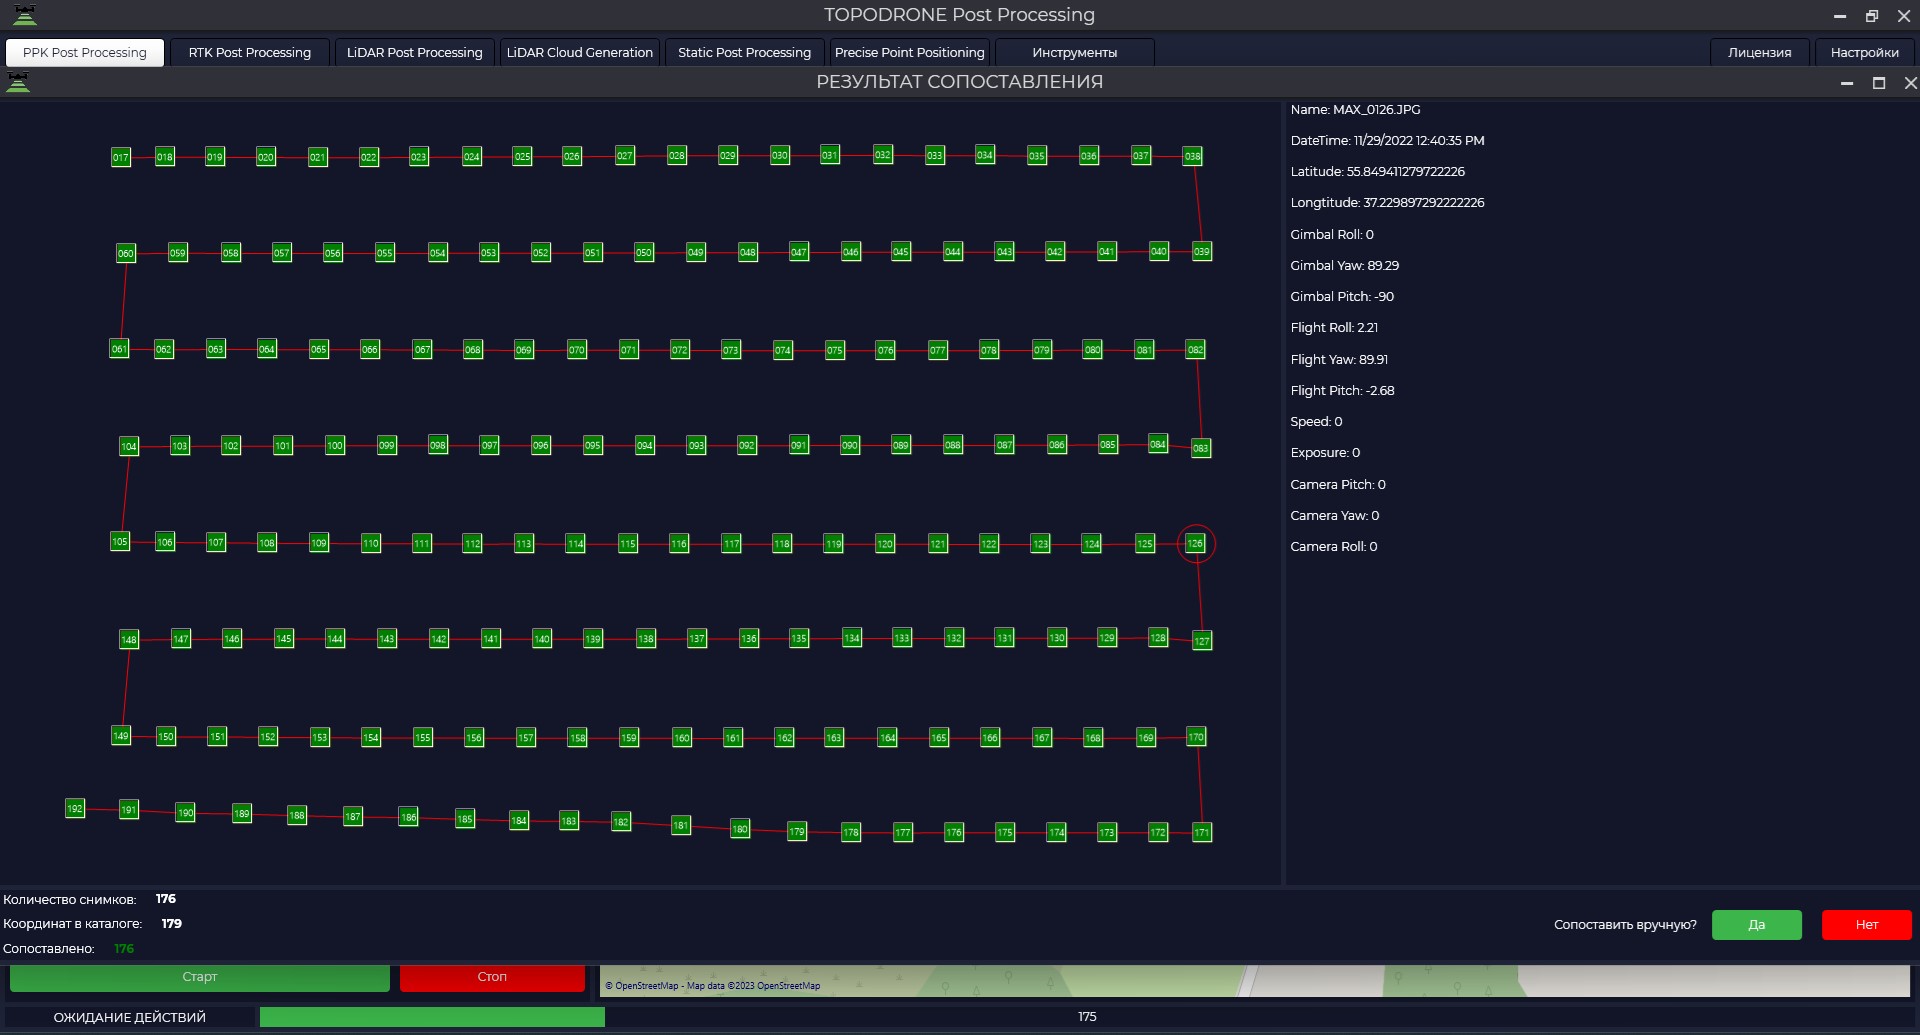Screen dimensions: 1920x1035
Task: Select photo marker 126 circled in red
Action: click(x=1195, y=543)
